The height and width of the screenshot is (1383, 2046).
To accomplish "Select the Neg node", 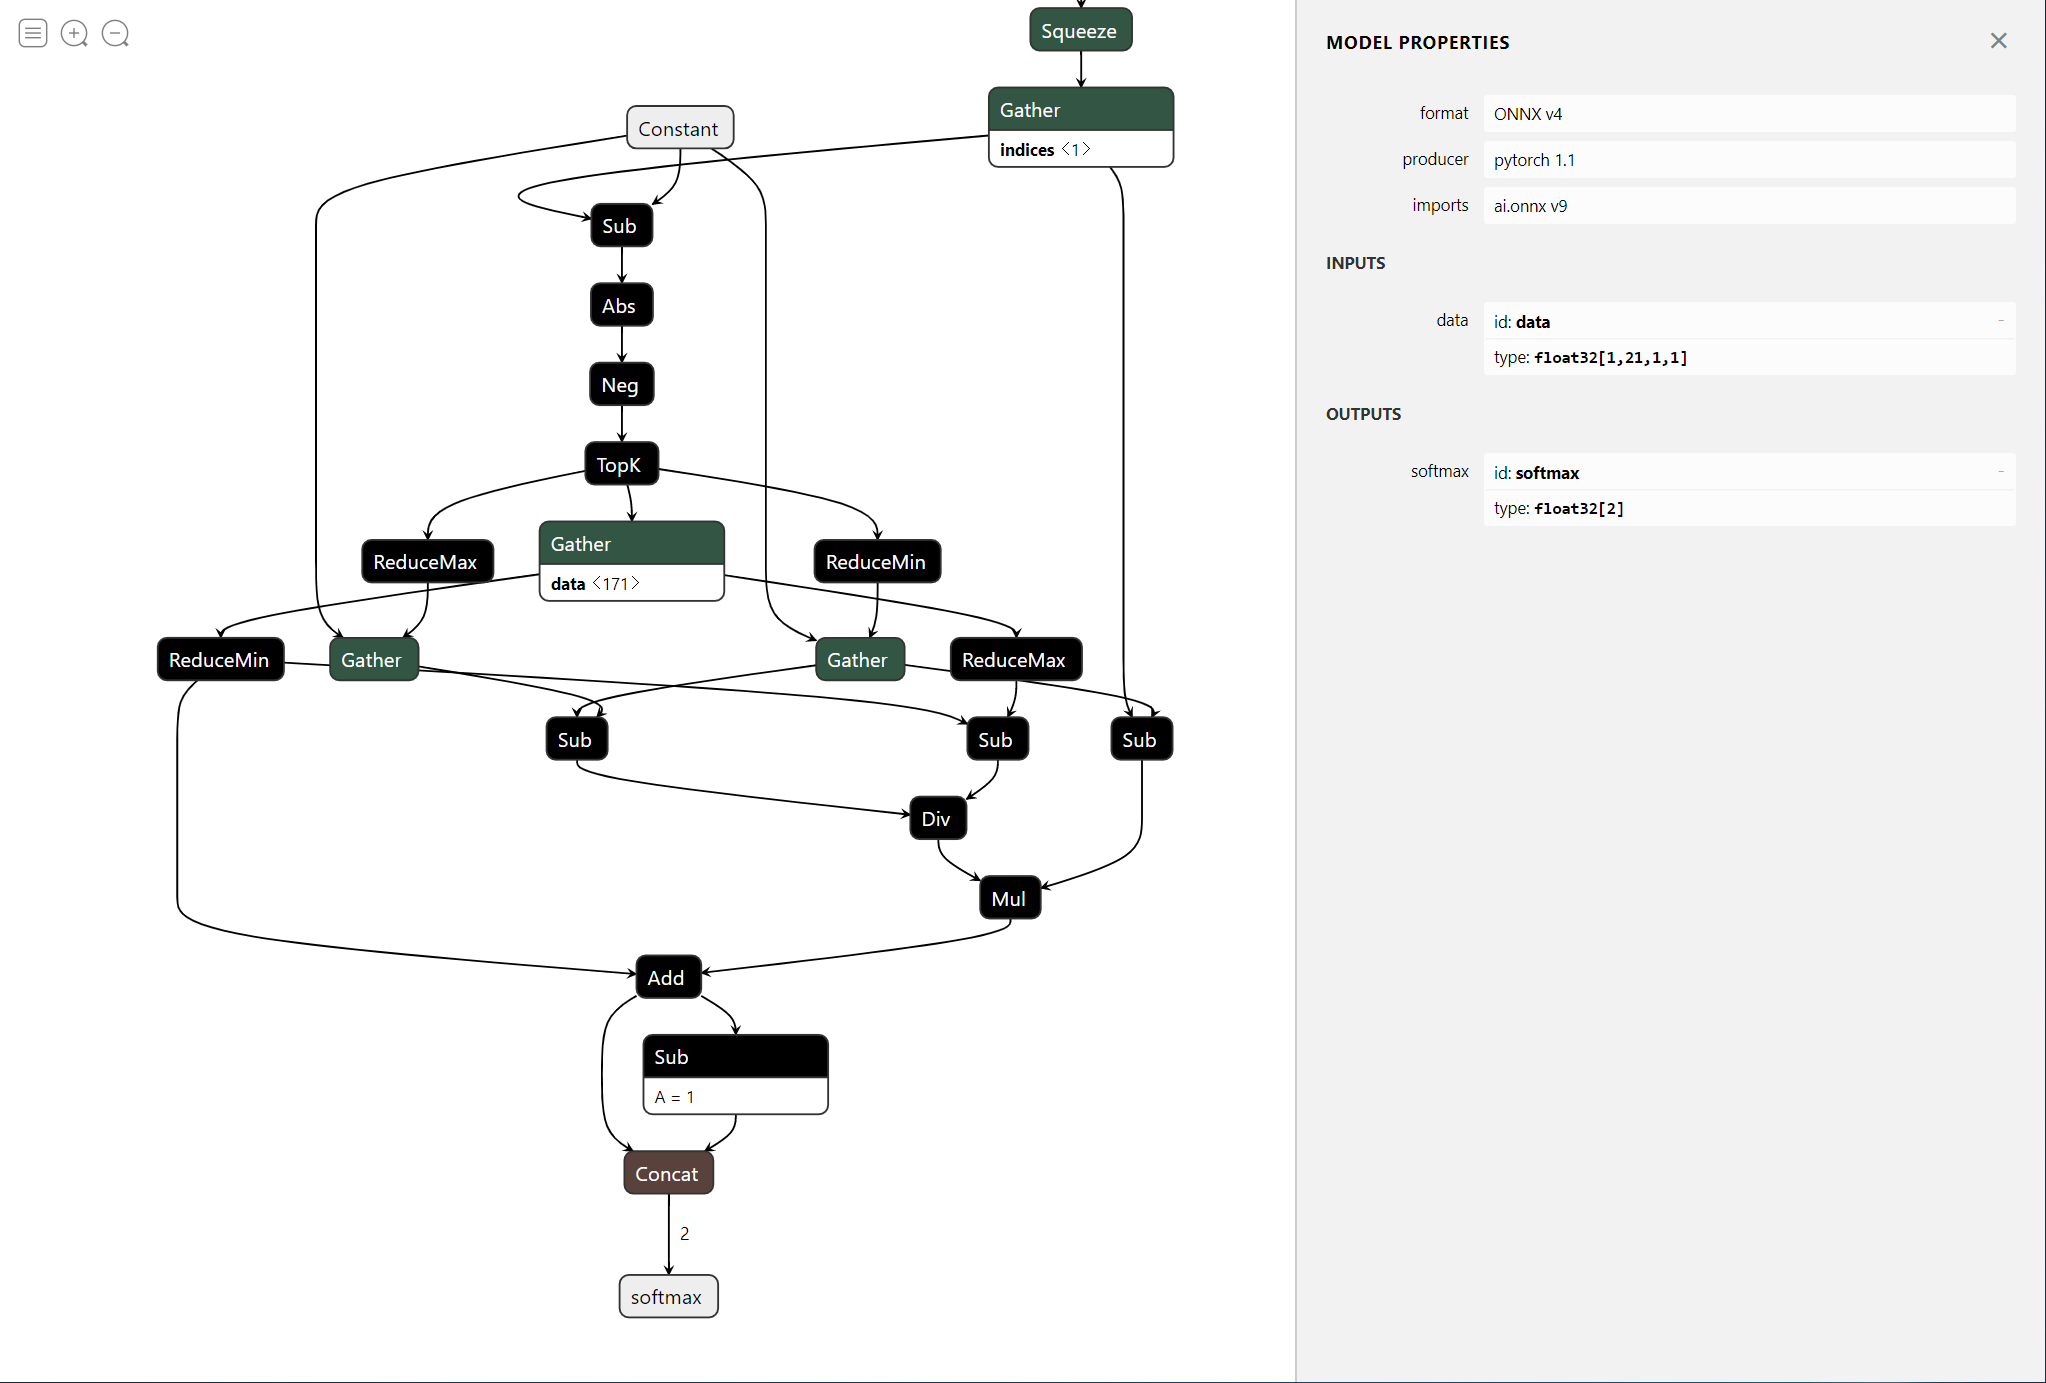I will [621, 384].
